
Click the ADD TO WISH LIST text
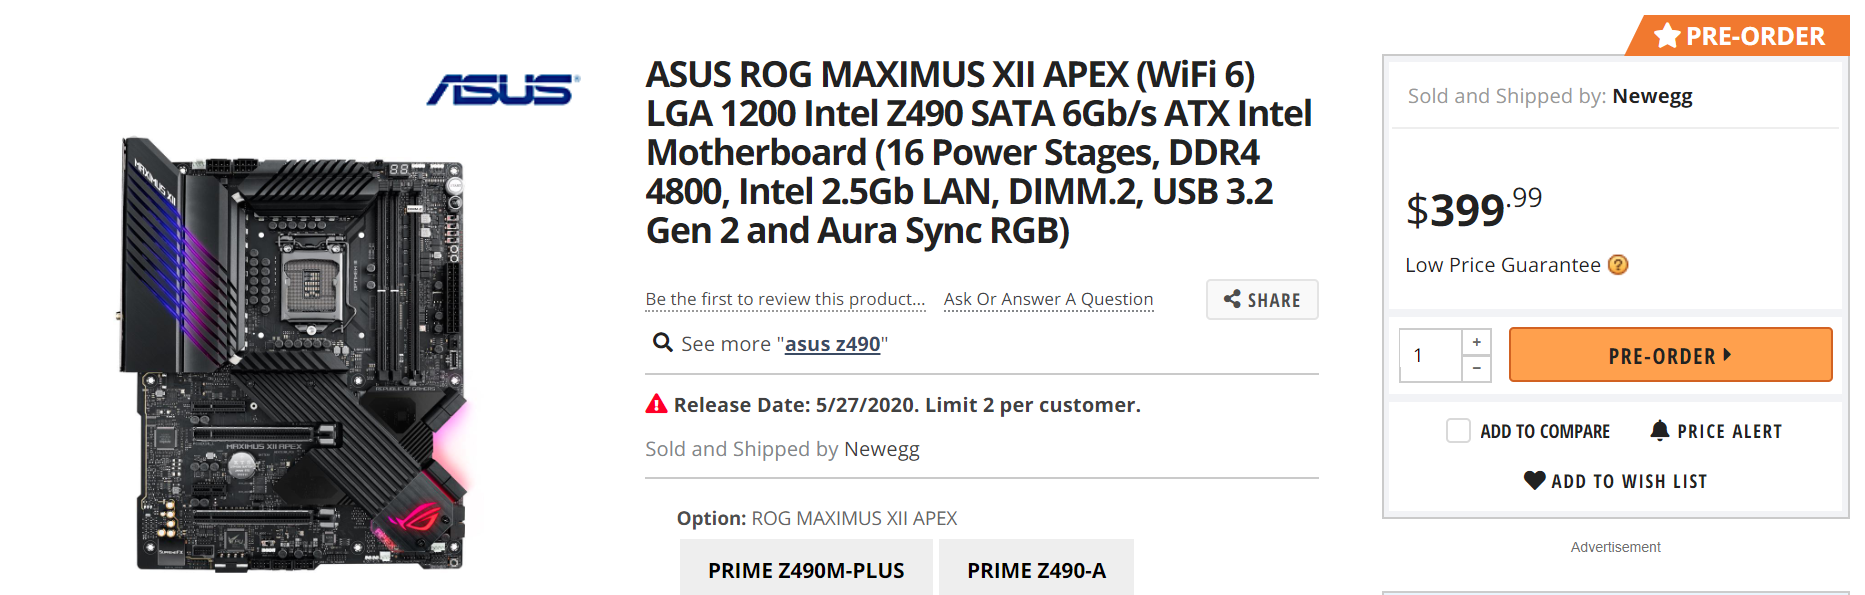tap(1628, 481)
